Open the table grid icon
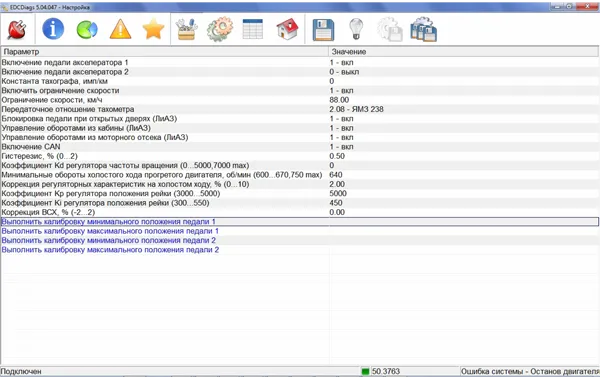The height and width of the screenshot is (377, 600). (253, 29)
